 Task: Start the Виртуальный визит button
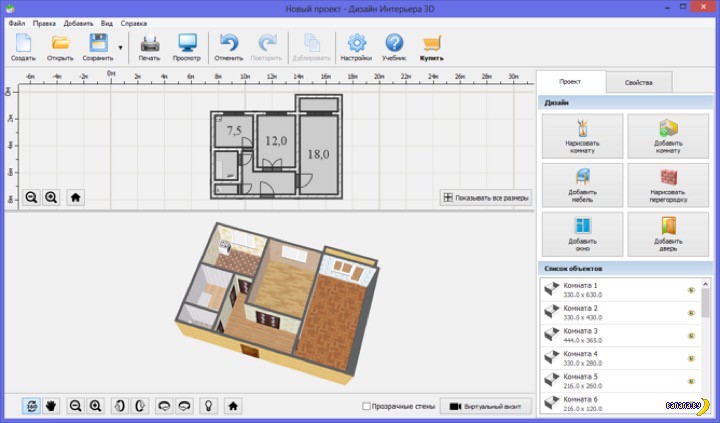coord(485,407)
